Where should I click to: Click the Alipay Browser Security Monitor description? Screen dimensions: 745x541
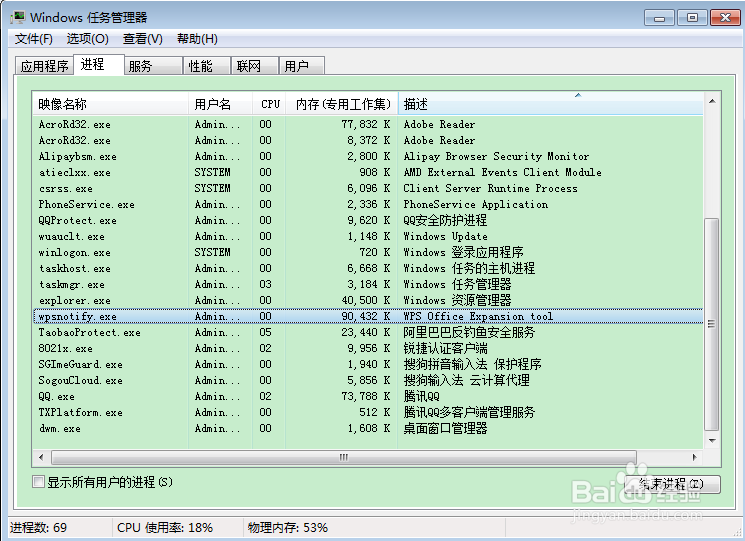496,156
